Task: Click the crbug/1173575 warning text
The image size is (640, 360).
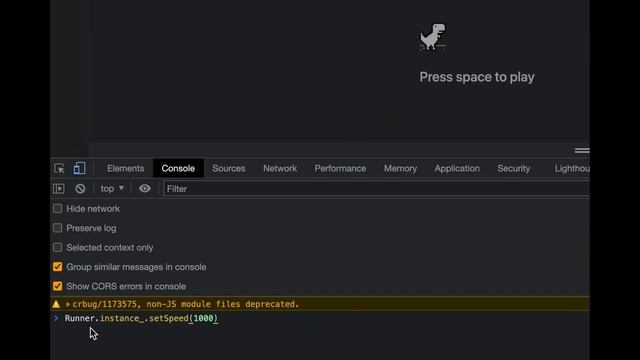Action: coord(186,304)
